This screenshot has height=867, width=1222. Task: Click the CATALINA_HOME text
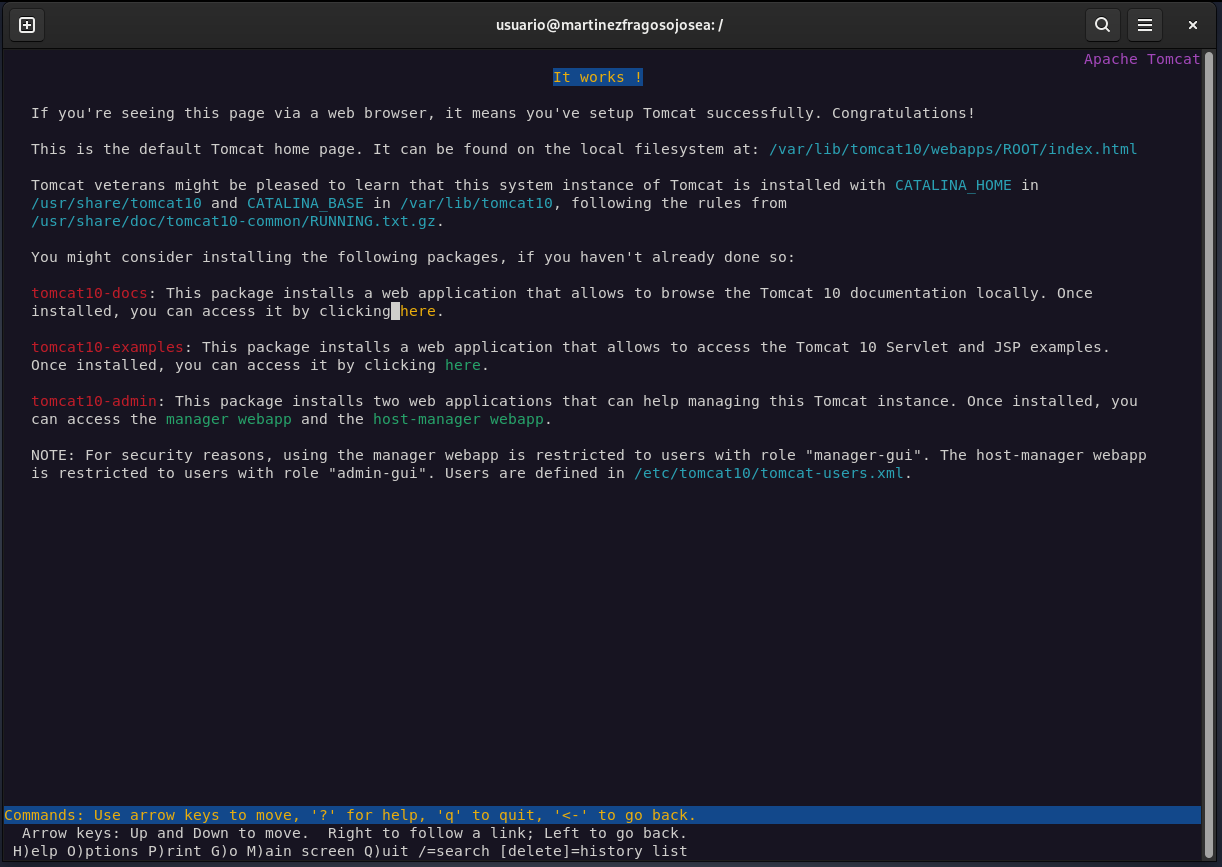click(953, 185)
